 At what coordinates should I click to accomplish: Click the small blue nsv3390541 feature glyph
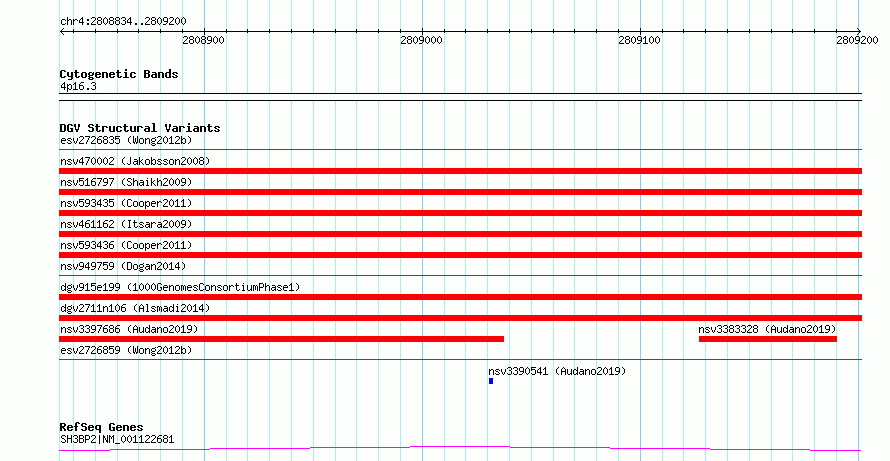coord(491,382)
